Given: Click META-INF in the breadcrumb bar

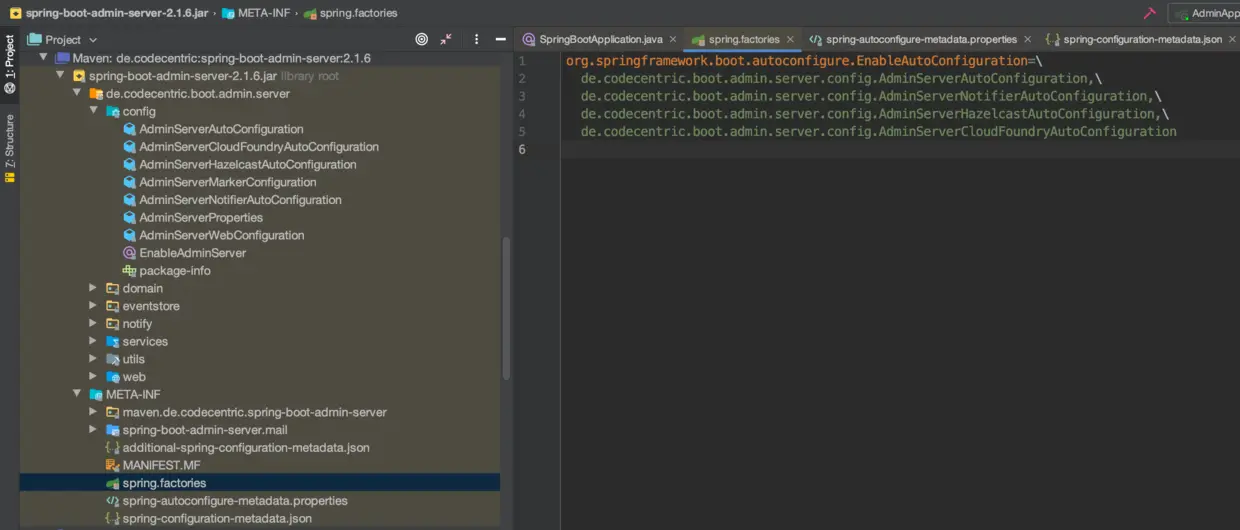Looking at the screenshot, I should tap(263, 13).
